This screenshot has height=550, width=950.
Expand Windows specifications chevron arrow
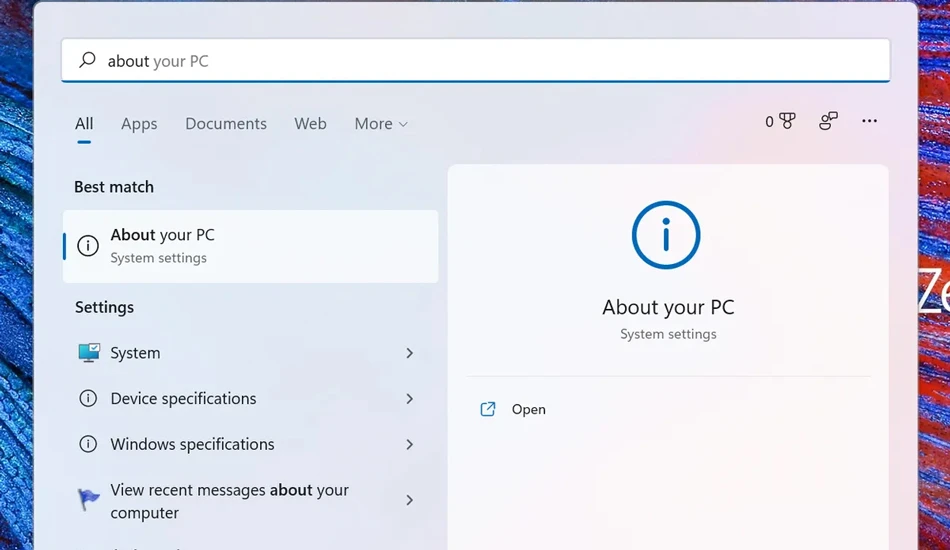pyautogui.click(x=410, y=445)
